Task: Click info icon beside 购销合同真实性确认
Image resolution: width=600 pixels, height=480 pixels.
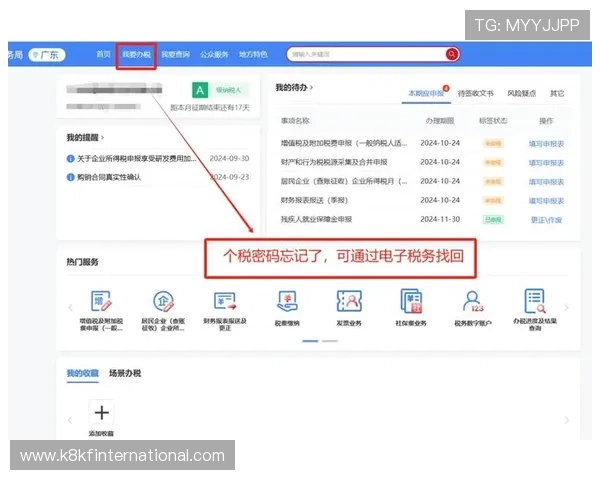Action: click(70, 177)
